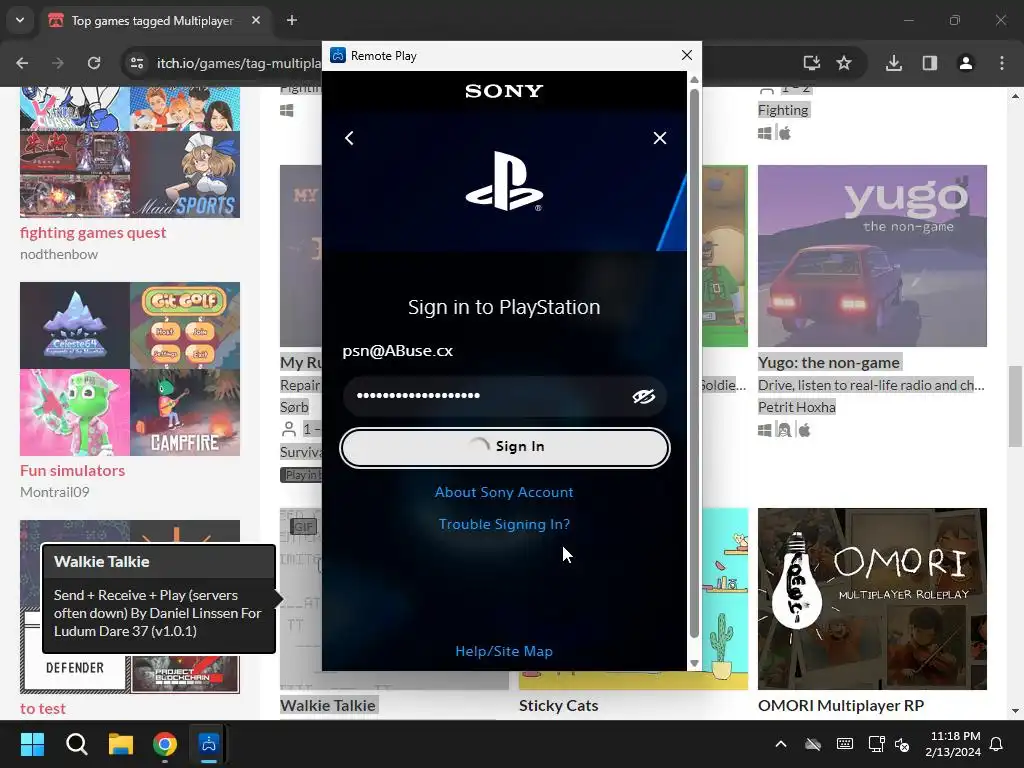Open fighting games quest collection link
This screenshot has height=768, width=1024.
tap(93, 232)
